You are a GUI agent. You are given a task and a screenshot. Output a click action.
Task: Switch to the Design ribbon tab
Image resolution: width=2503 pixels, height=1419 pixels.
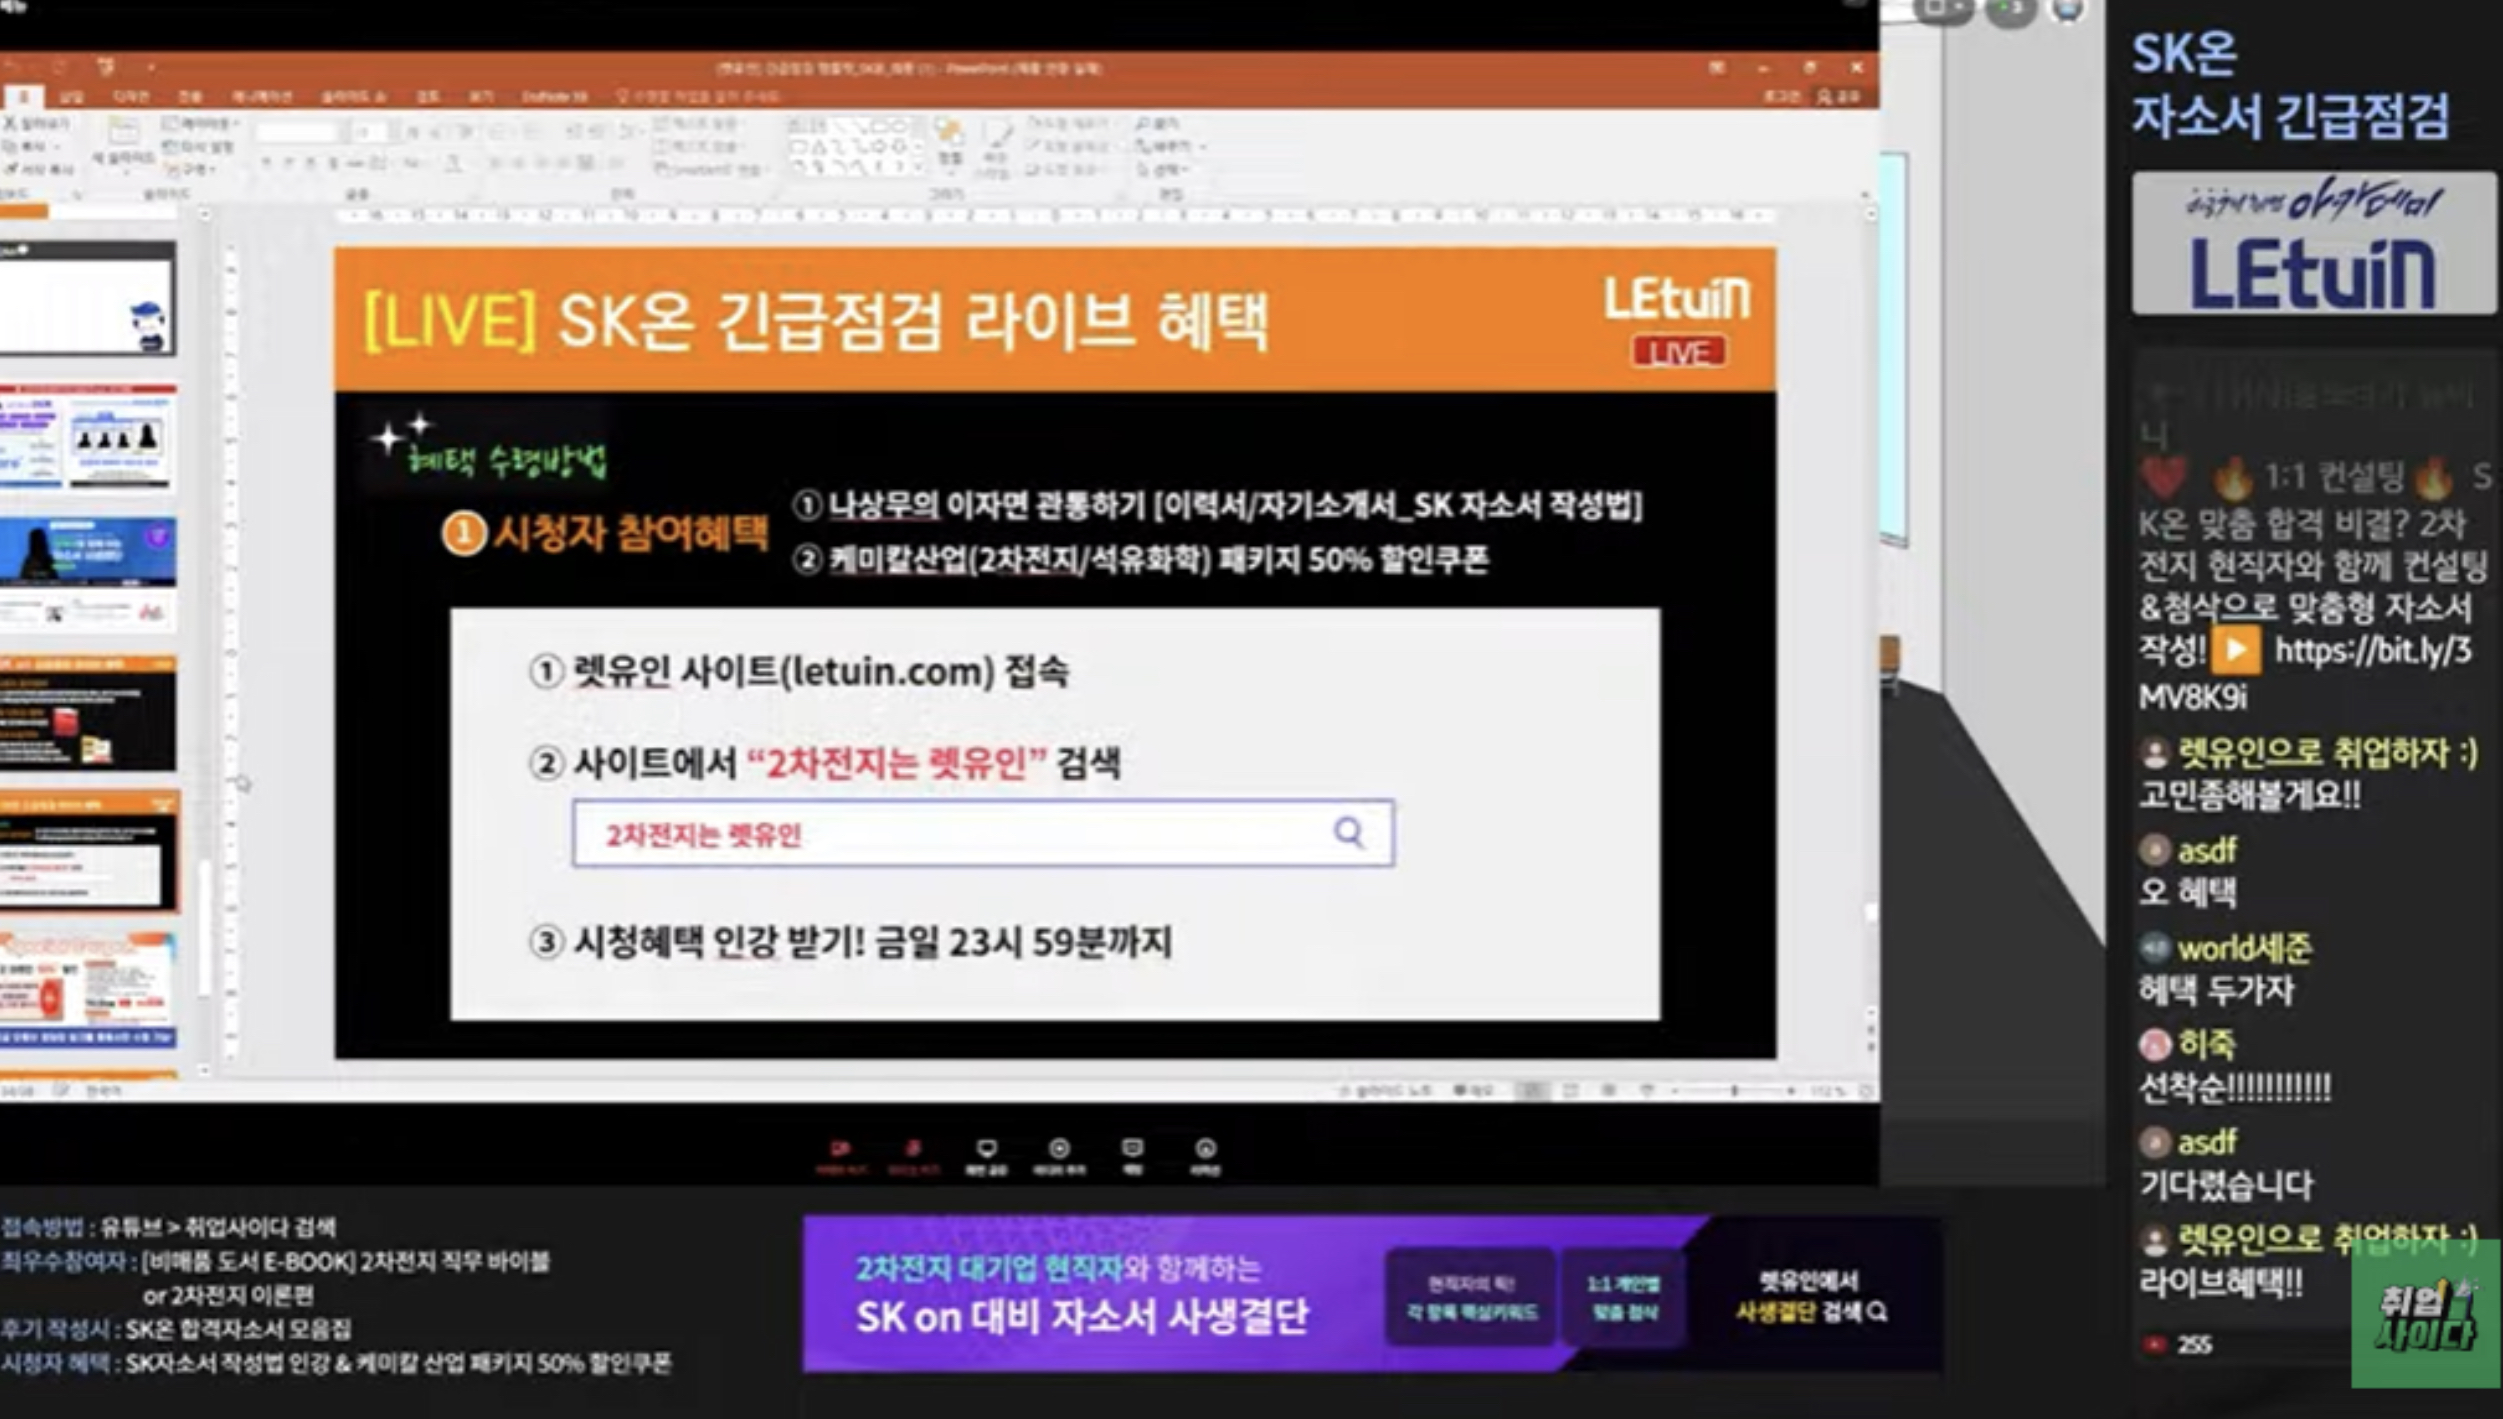(131, 96)
